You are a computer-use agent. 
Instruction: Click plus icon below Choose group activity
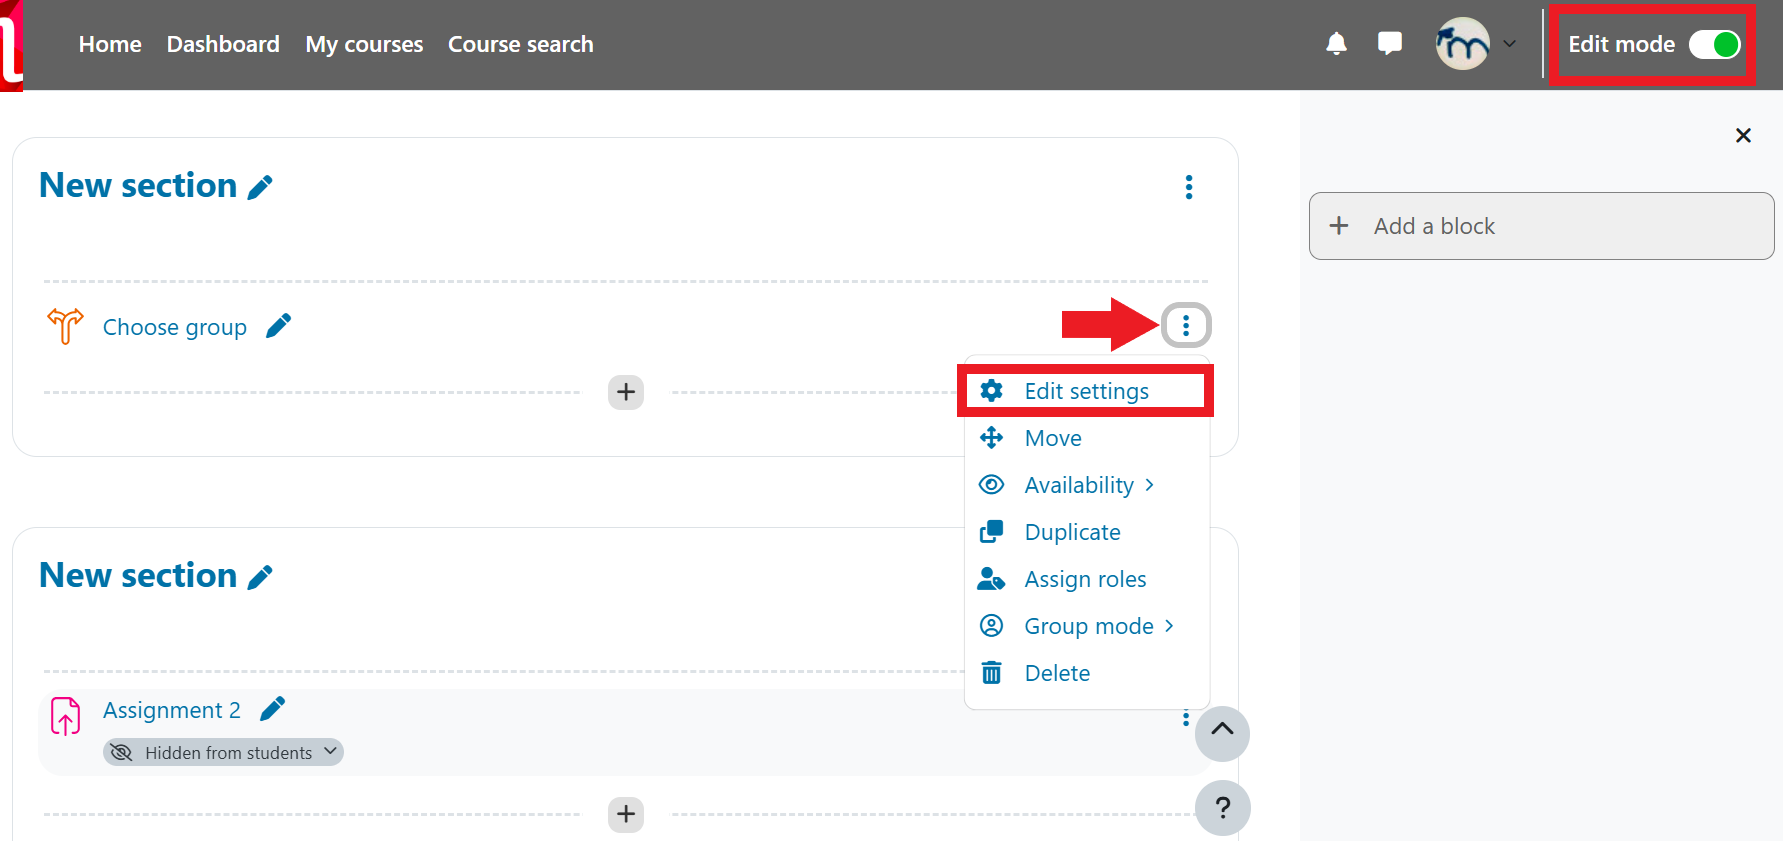click(626, 392)
